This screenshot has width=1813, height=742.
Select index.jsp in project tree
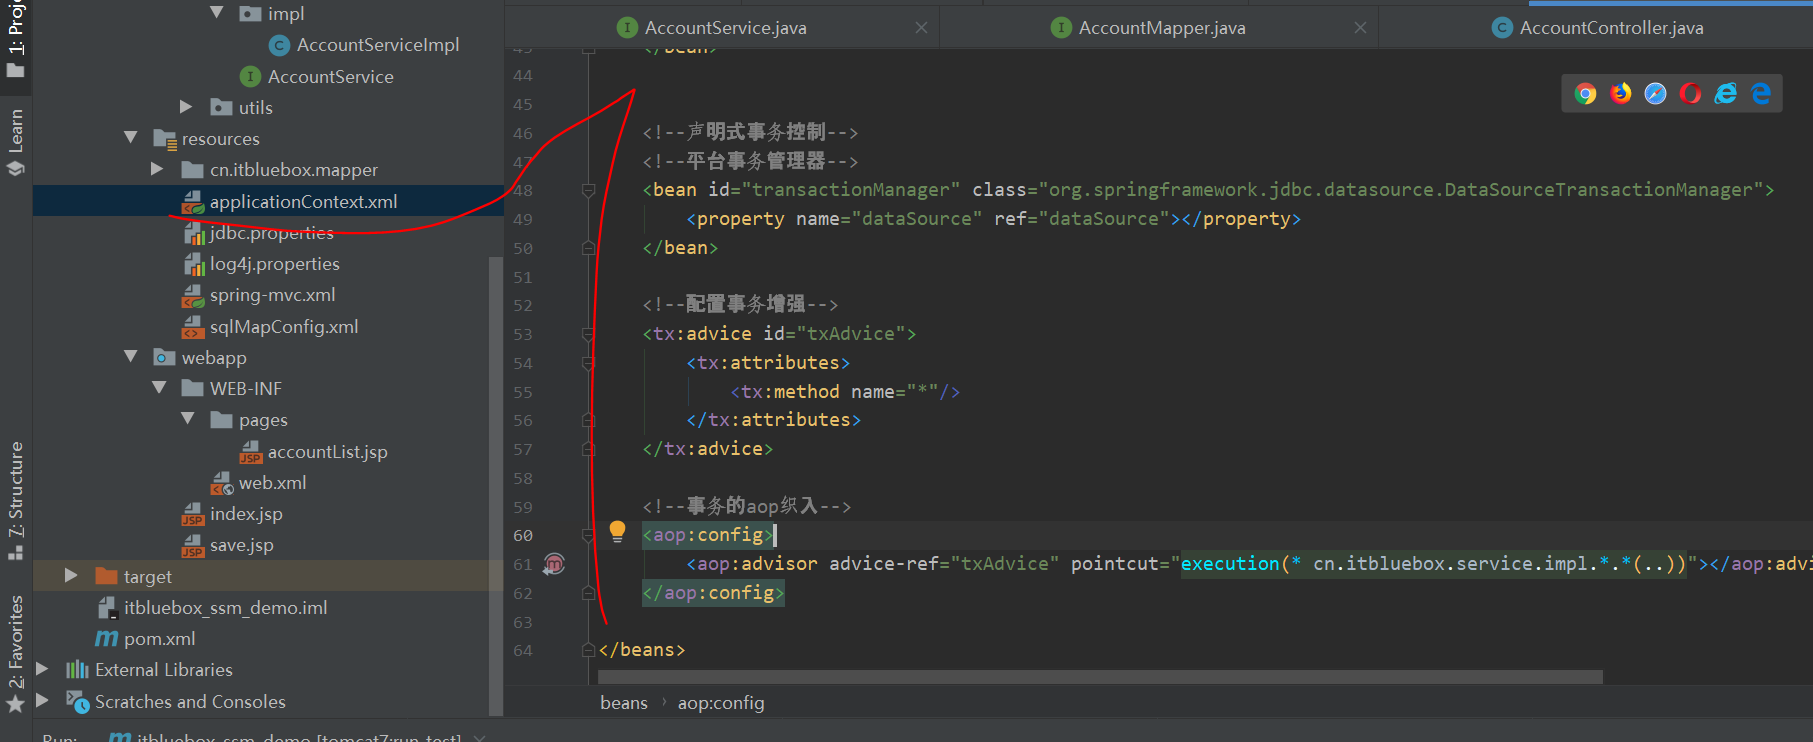click(246, 514)
